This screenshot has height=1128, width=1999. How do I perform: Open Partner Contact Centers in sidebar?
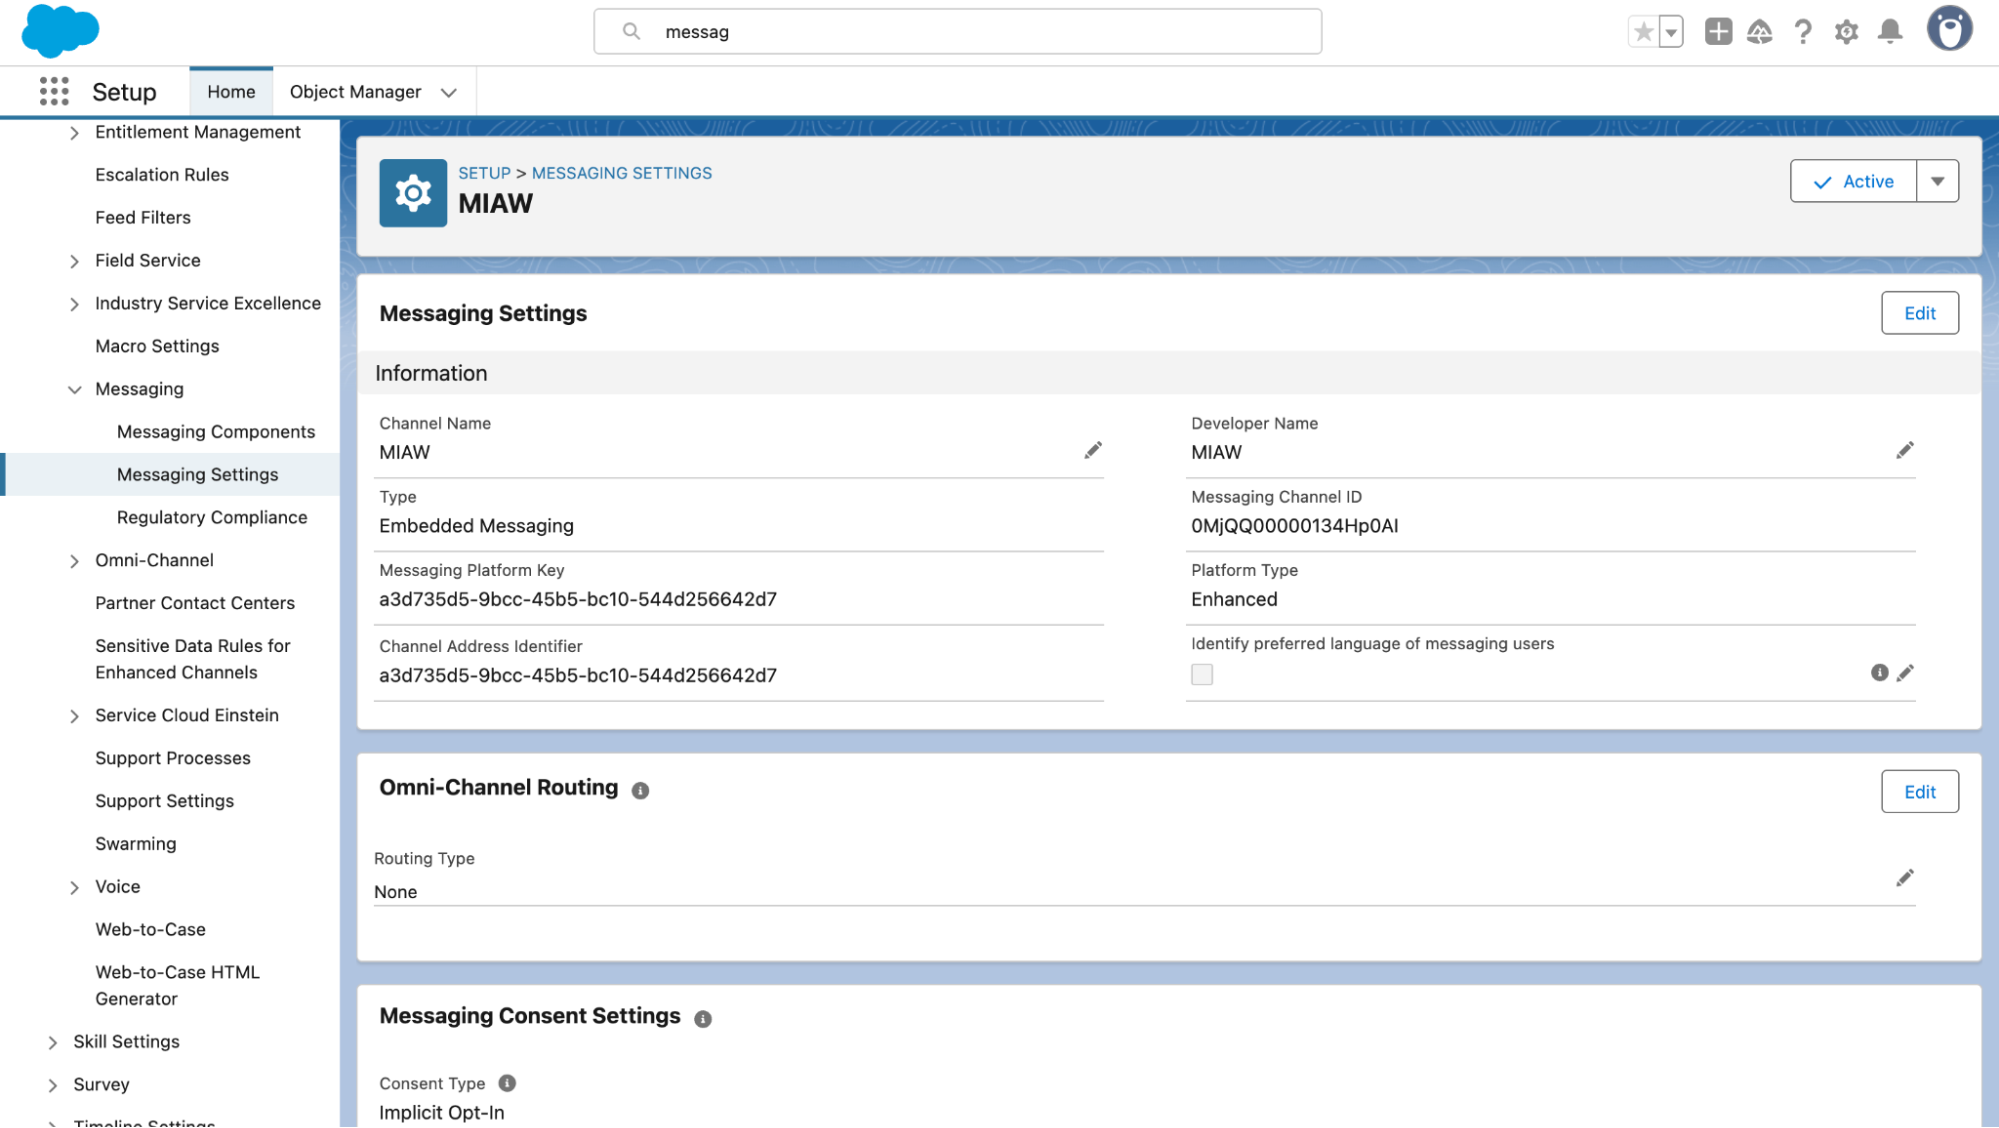pos(195,603)
